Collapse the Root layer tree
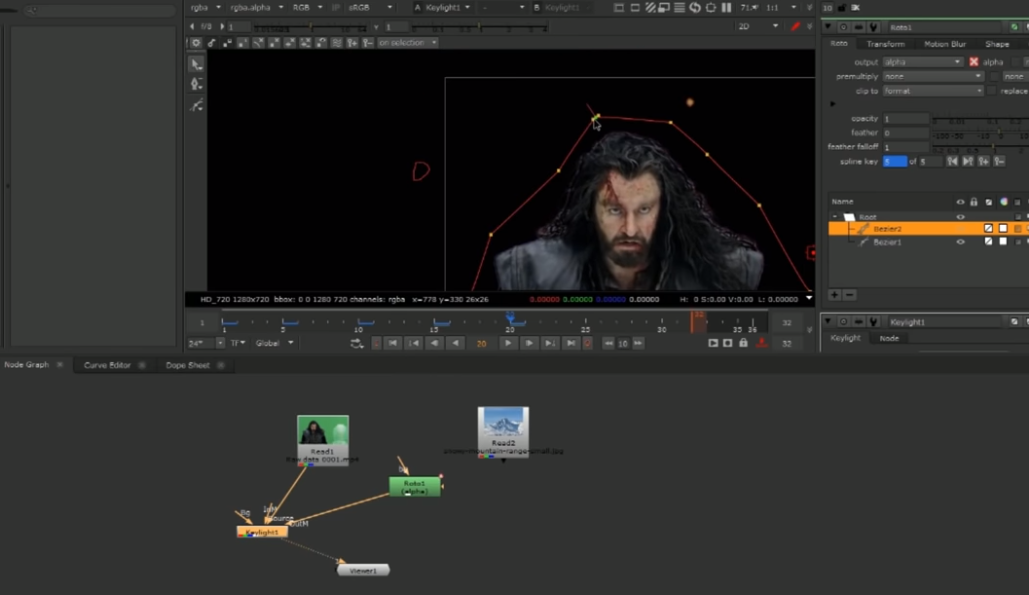 coord(835,216)
